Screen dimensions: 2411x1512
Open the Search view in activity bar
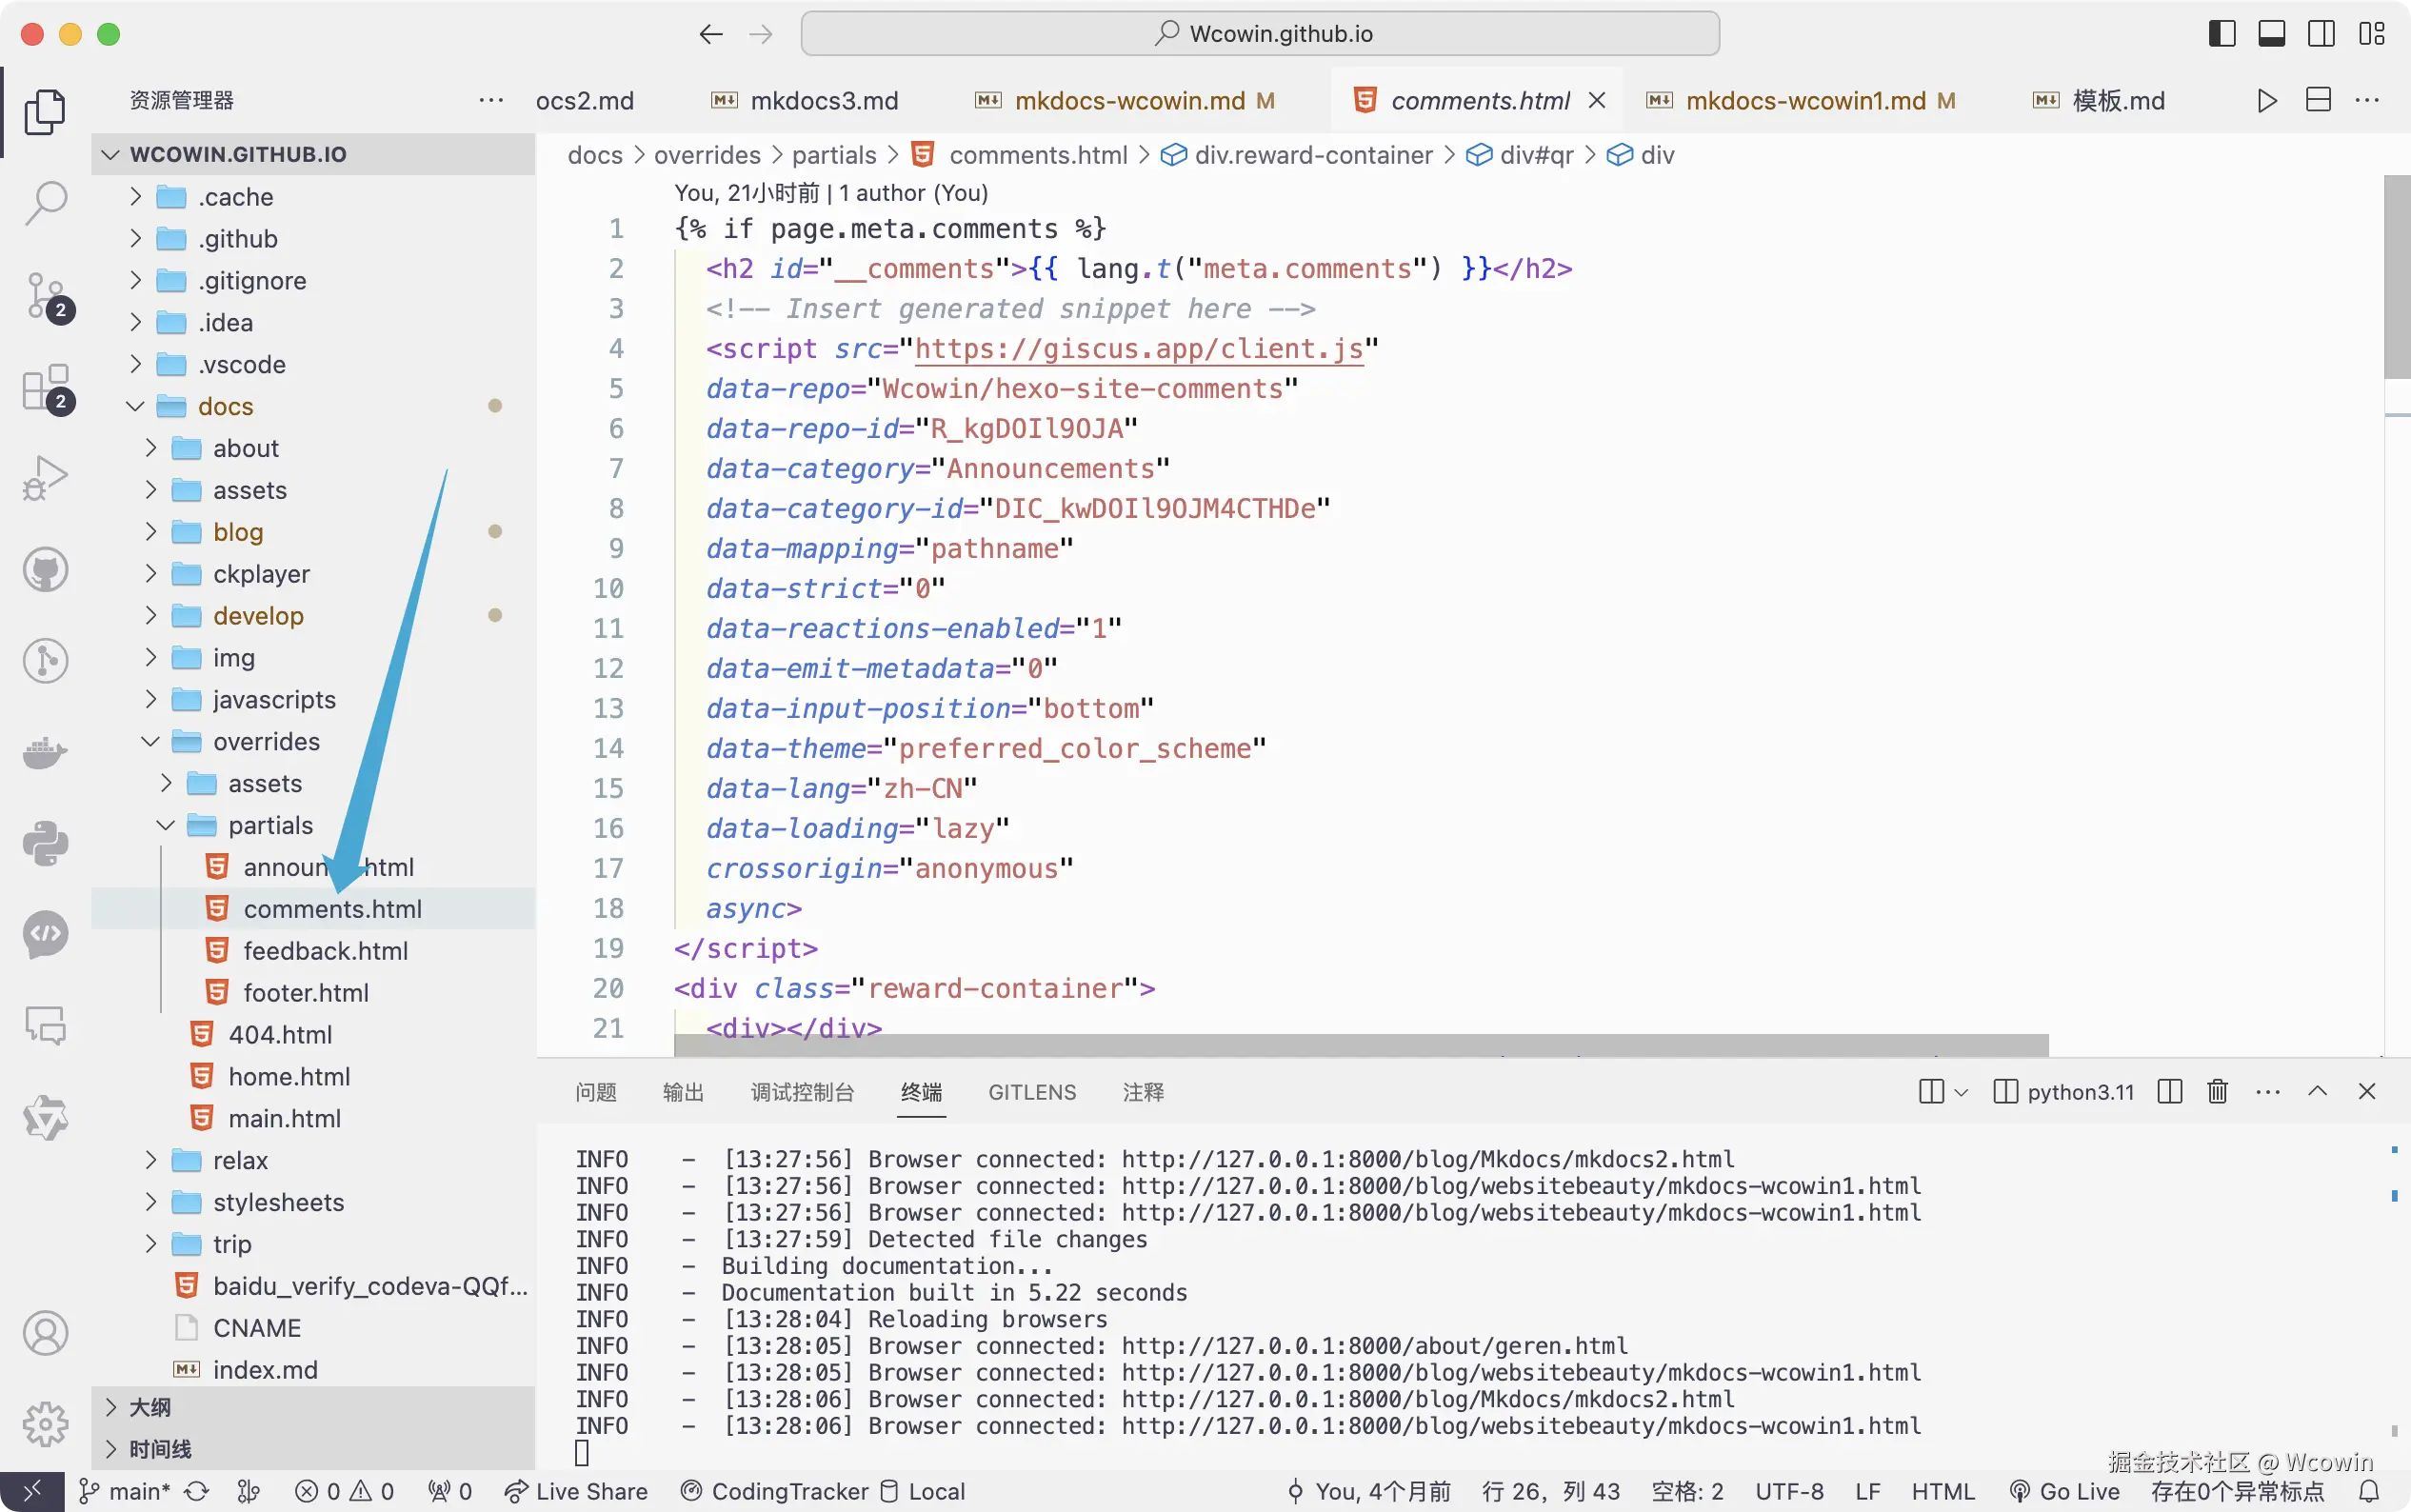(45, 203)
